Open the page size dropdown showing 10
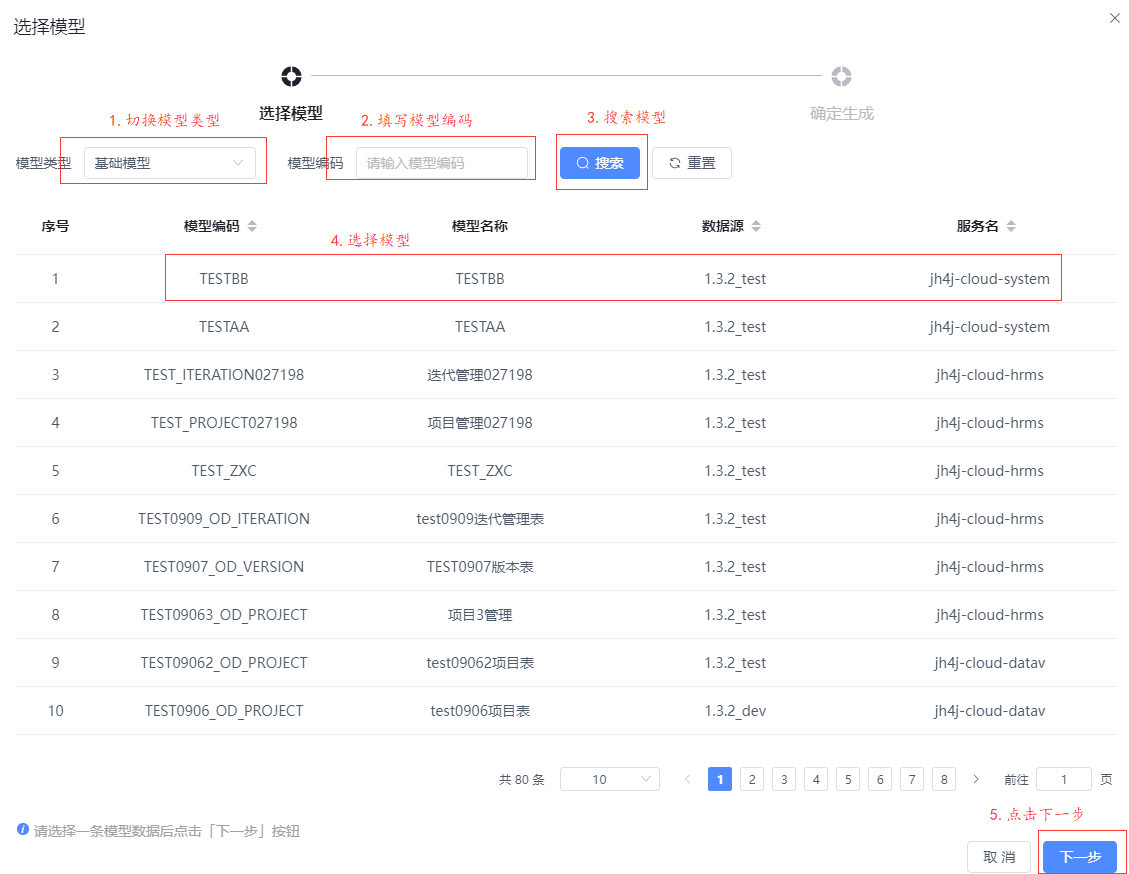Image resolution: width=1129 pixels, height=874 pixels. pos(610,779)
